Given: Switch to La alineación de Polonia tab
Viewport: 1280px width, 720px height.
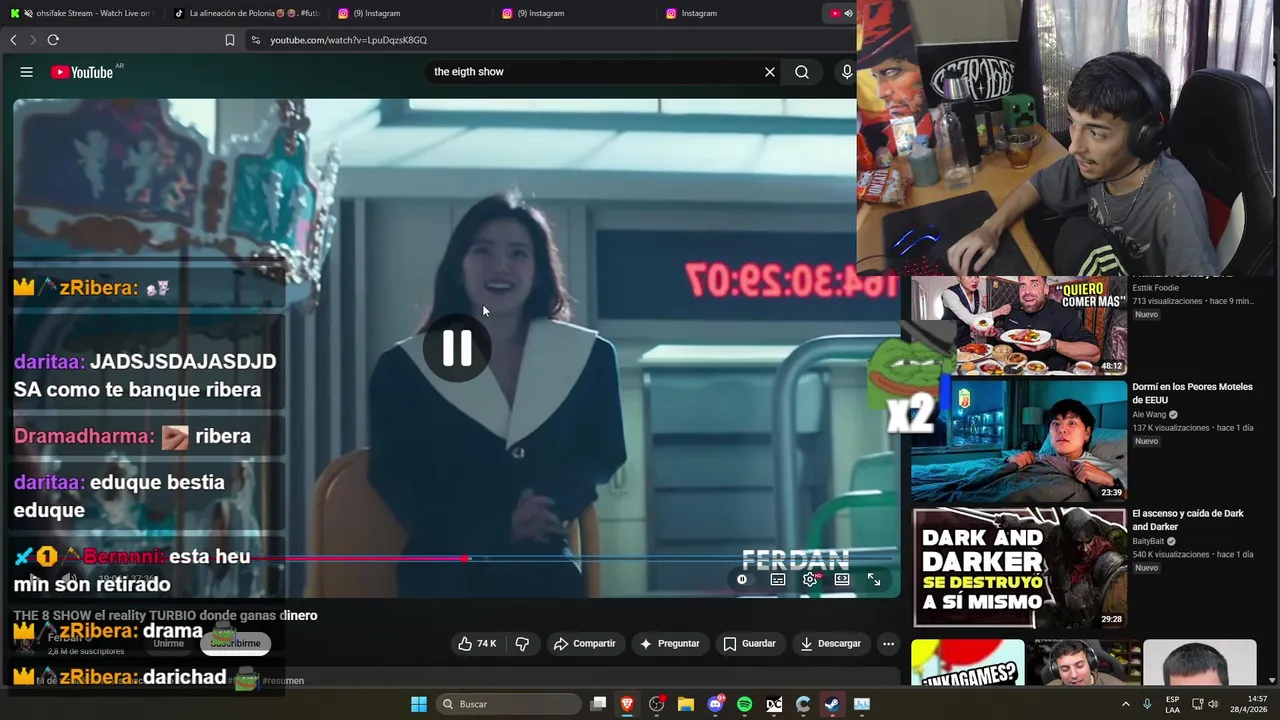Looking at the screenshot, I should click(246, 13).
